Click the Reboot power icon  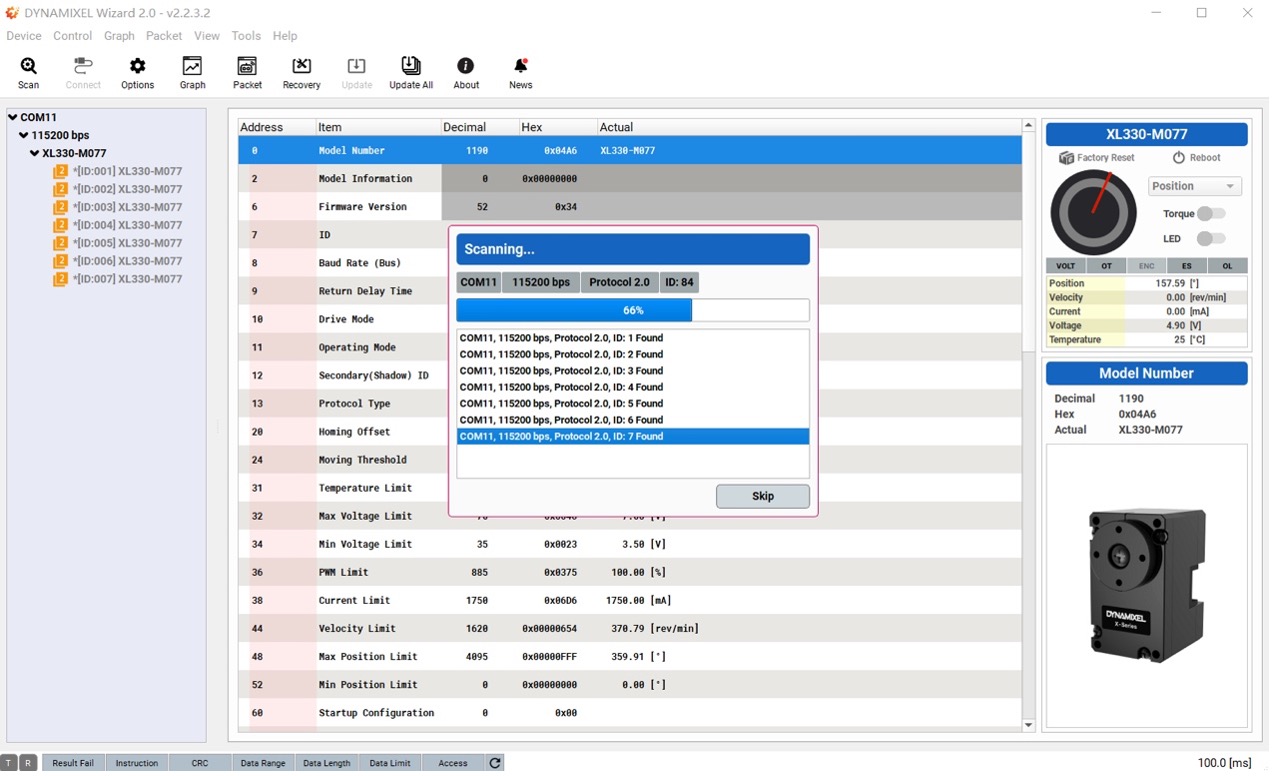click(x=1178, y=158)
